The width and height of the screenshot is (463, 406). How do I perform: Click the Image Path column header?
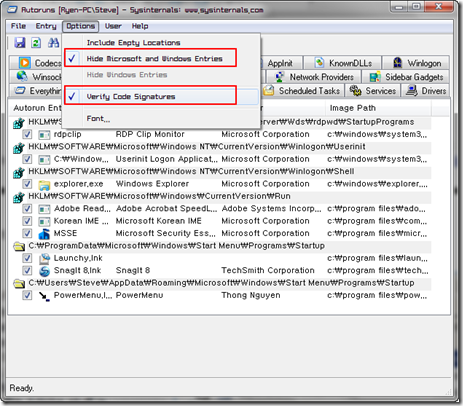tap(378, 108)
